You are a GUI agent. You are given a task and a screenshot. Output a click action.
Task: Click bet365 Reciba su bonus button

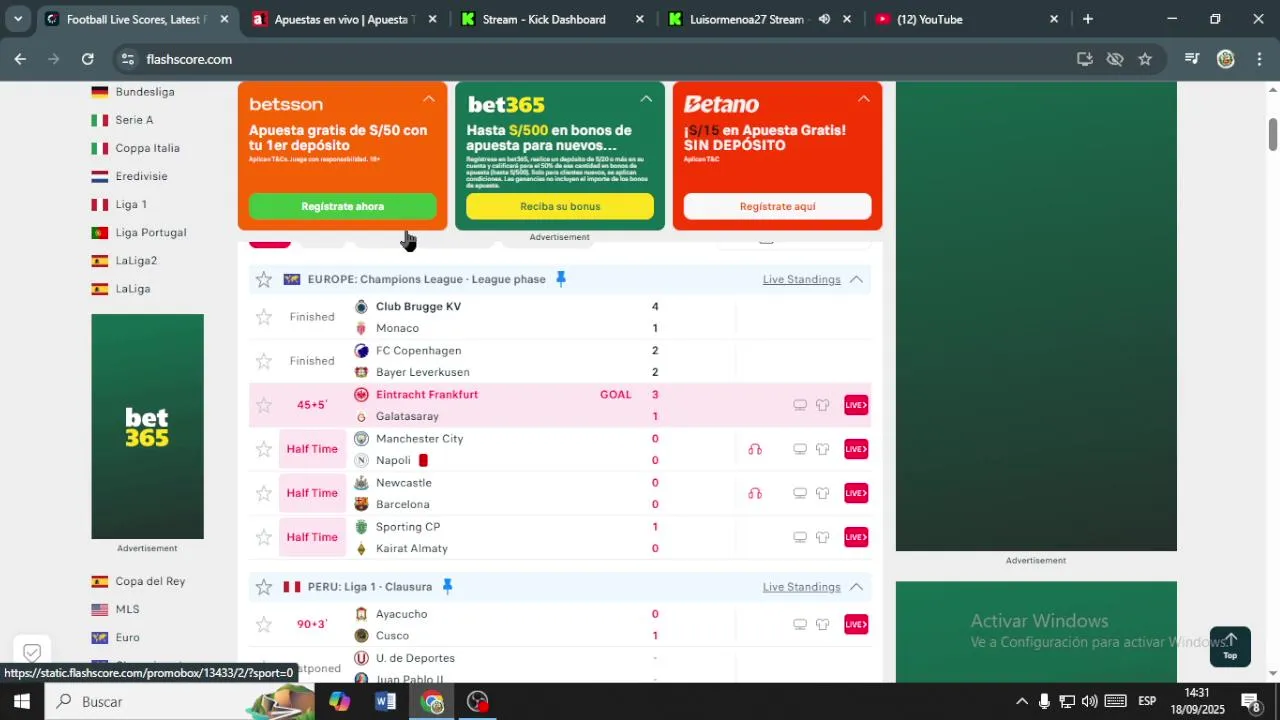560,206
